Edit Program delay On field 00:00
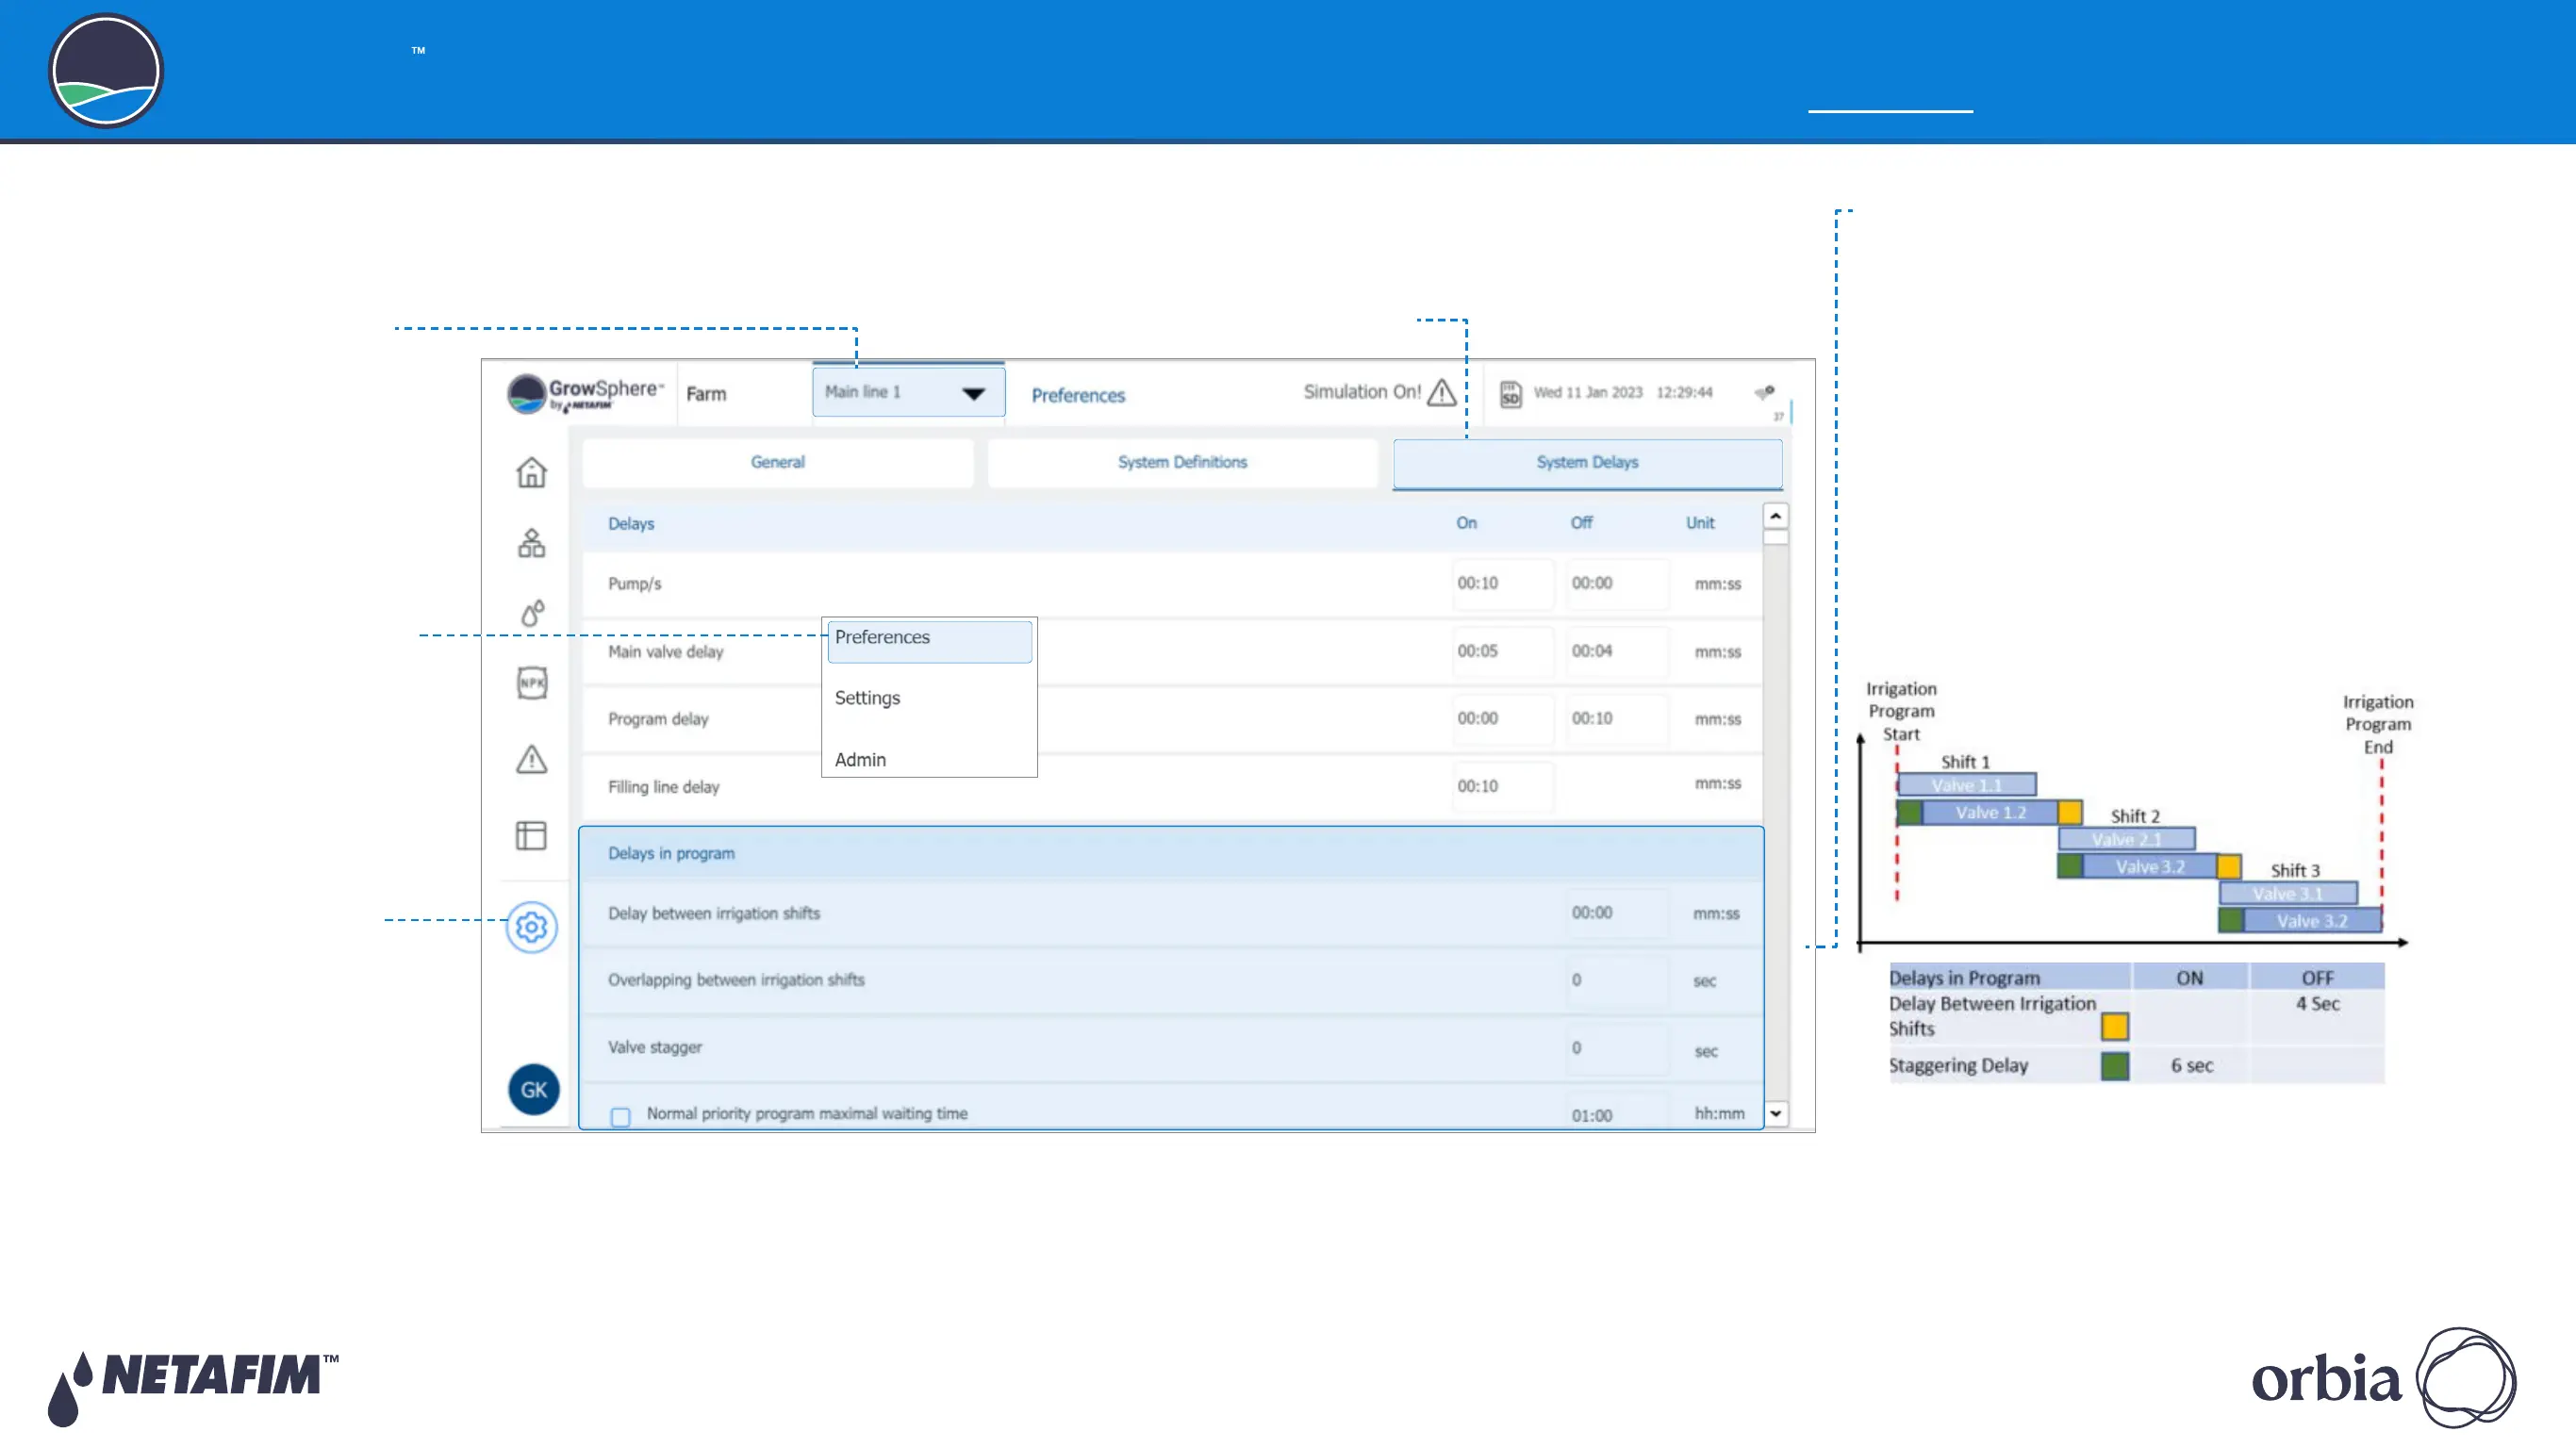This screenshot has width=2576, height=1448. click(x=1502, y=718)
